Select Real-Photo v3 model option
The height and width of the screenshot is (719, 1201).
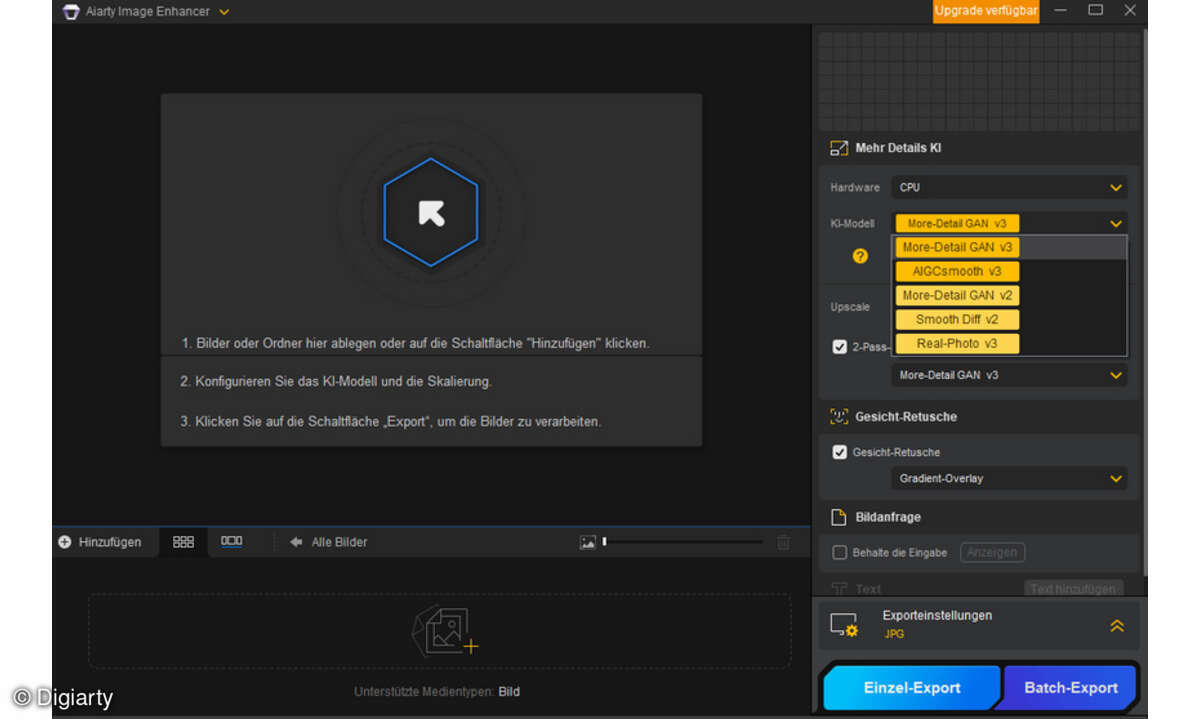pyautogui.click(x=957, y=343)
